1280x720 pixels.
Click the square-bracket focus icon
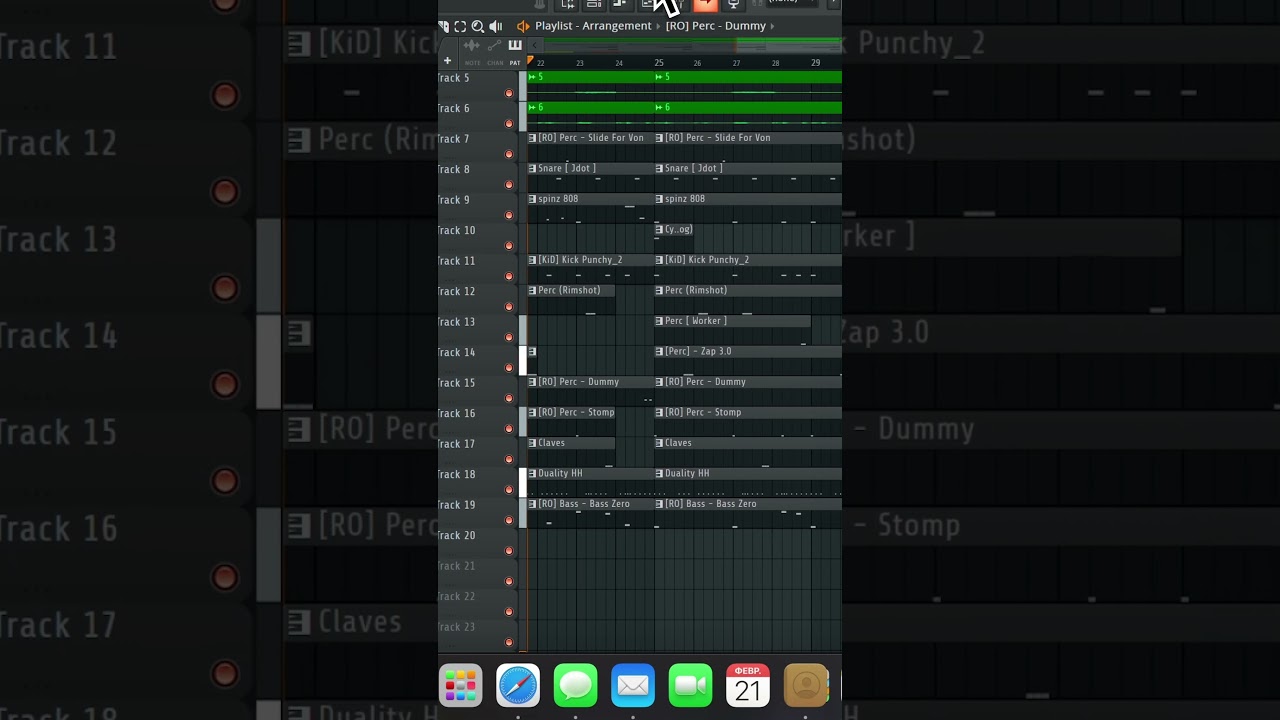tap(460, 26)
